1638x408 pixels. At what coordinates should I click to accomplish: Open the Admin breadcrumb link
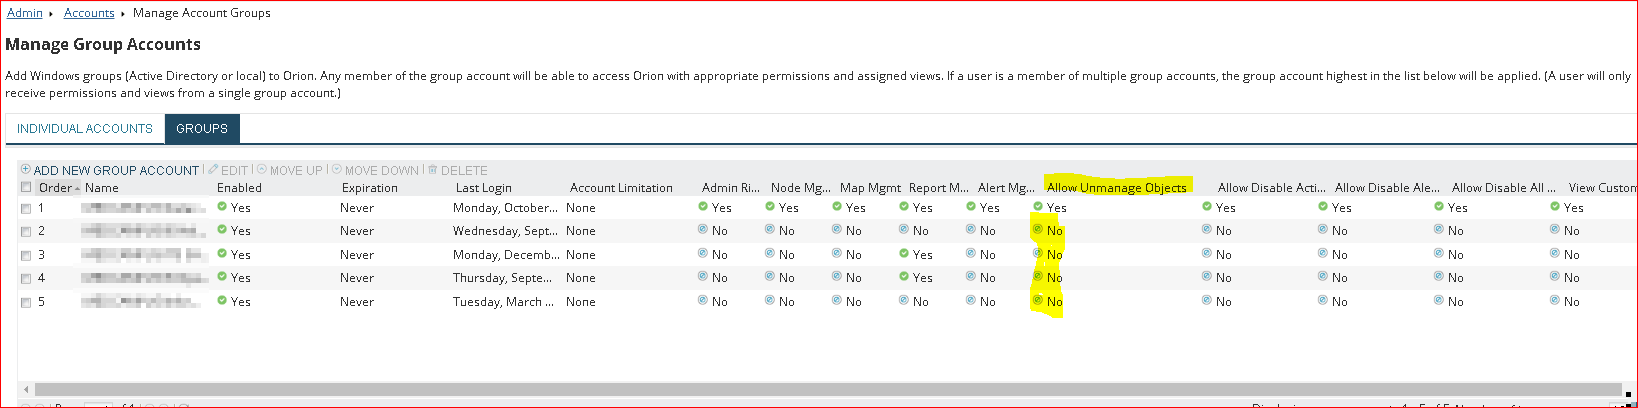coord(25,13)
